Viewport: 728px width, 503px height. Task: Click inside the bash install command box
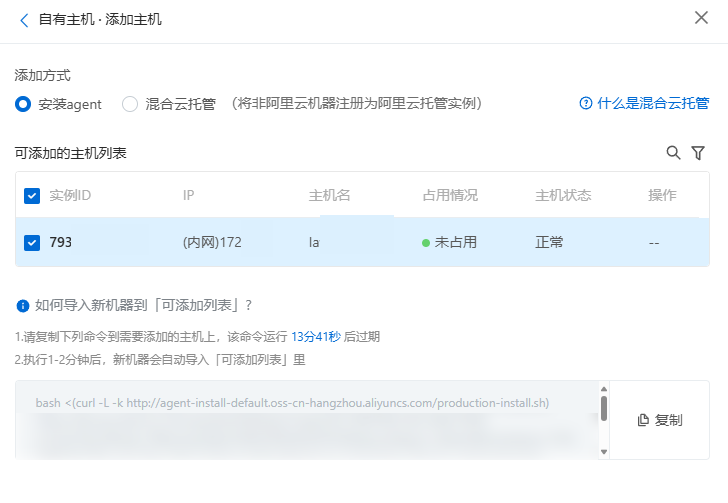tap(300, 420)
